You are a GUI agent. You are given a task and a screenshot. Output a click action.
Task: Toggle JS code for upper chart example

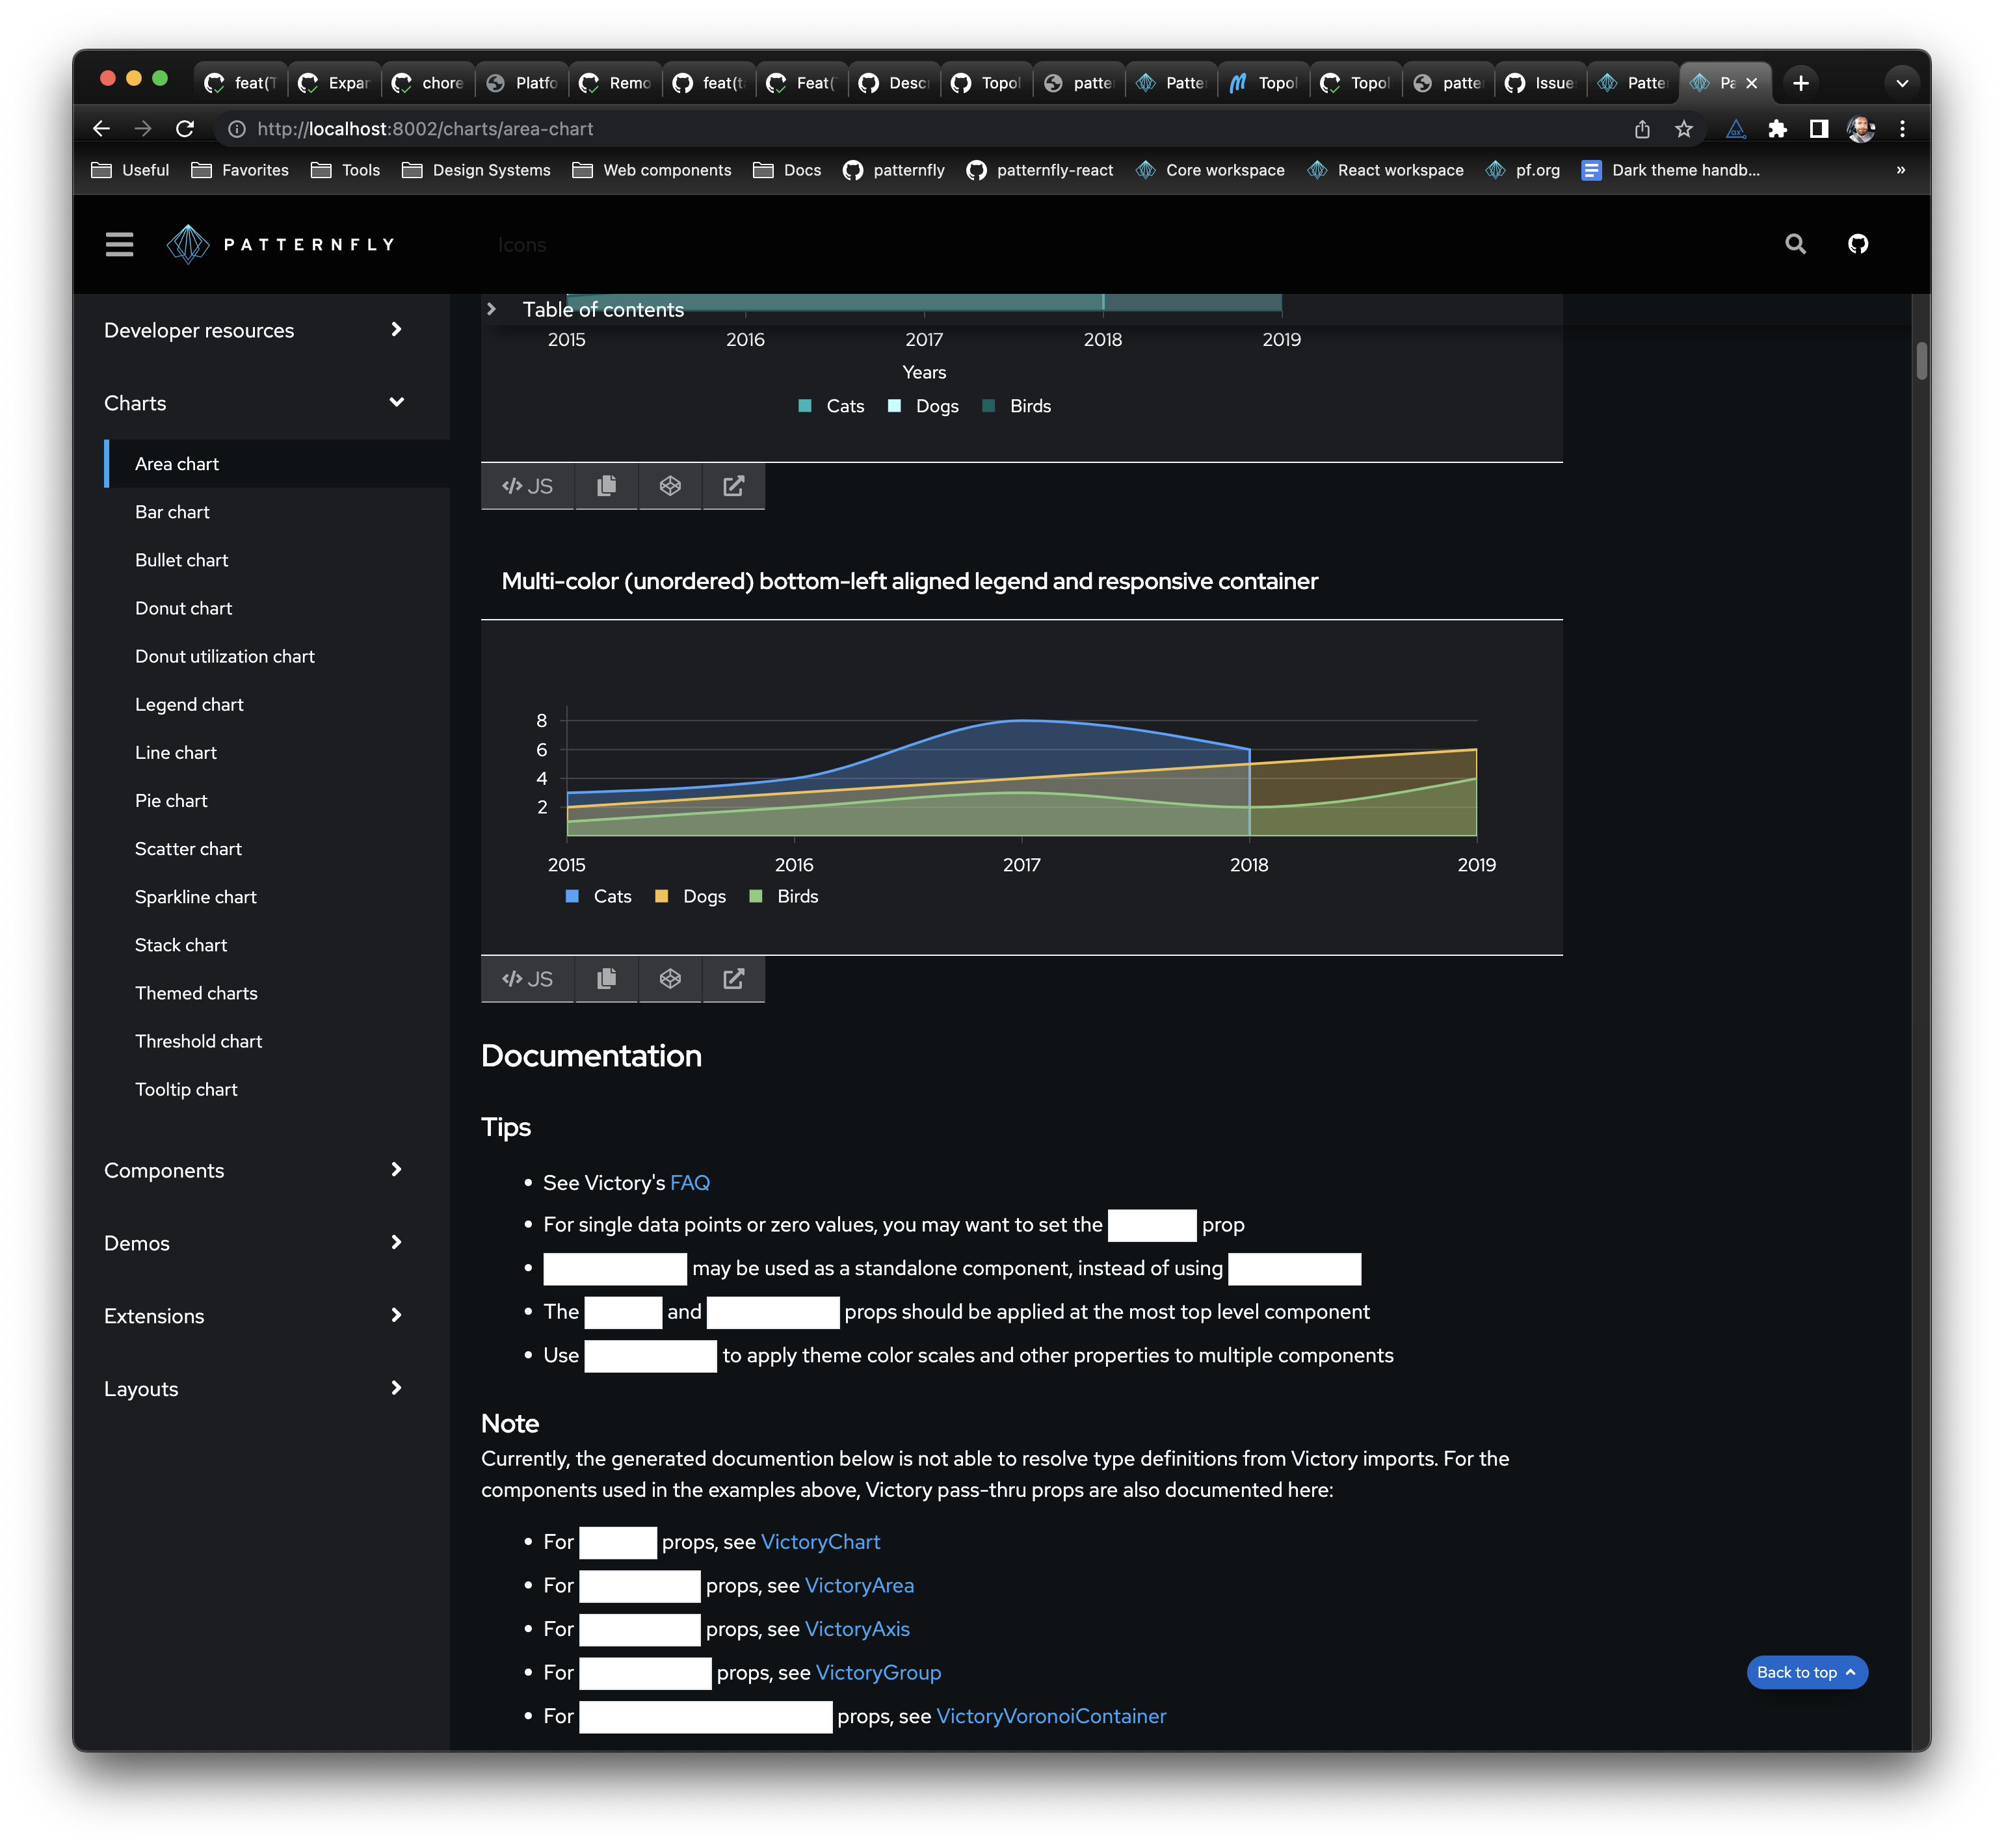tap(528, 486)
